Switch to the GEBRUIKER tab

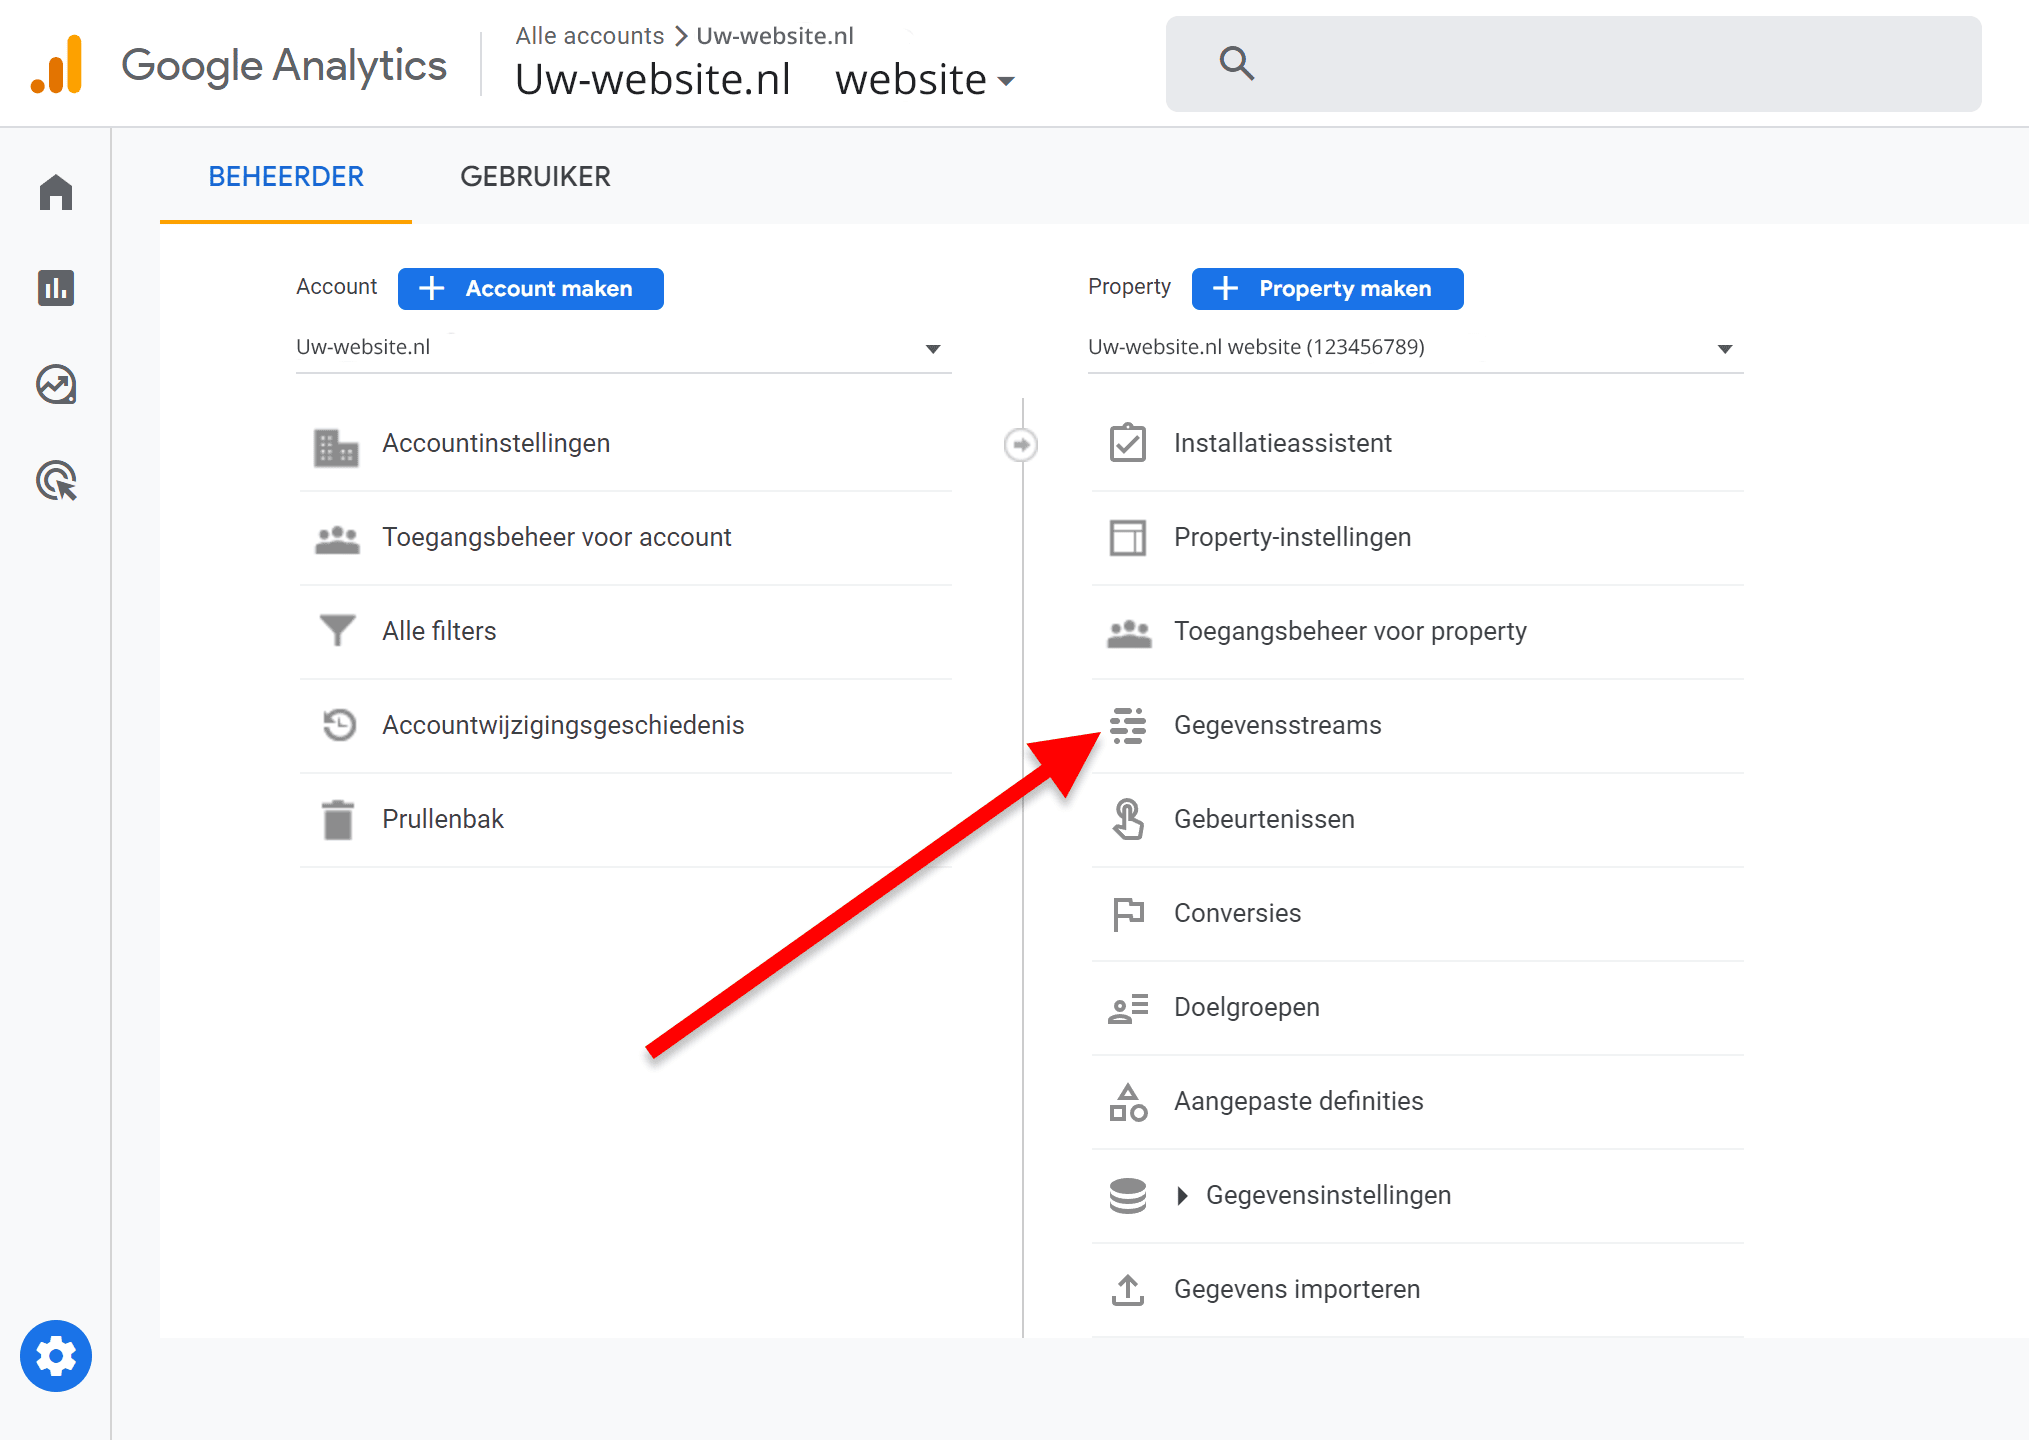pyautogui.click(x=535, y=176)
